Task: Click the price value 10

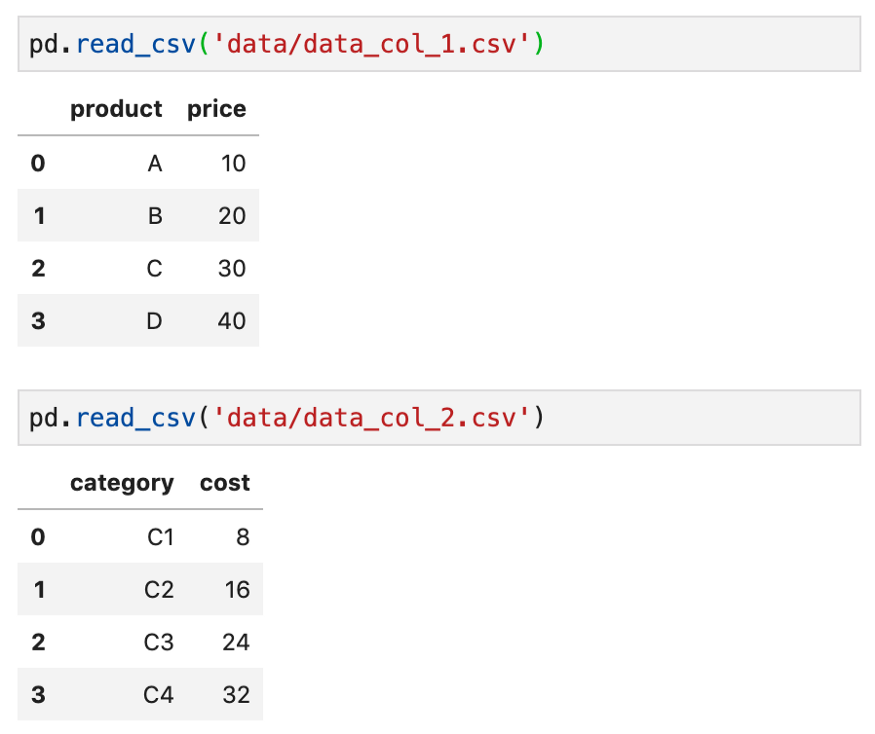Action: coord(233,163)
